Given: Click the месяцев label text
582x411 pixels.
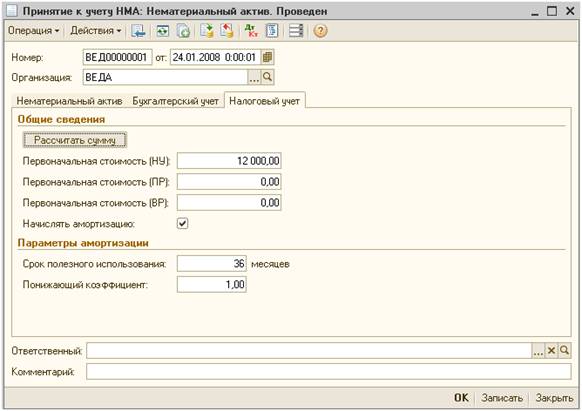Looking at the screenshot, I should point(270,264).
